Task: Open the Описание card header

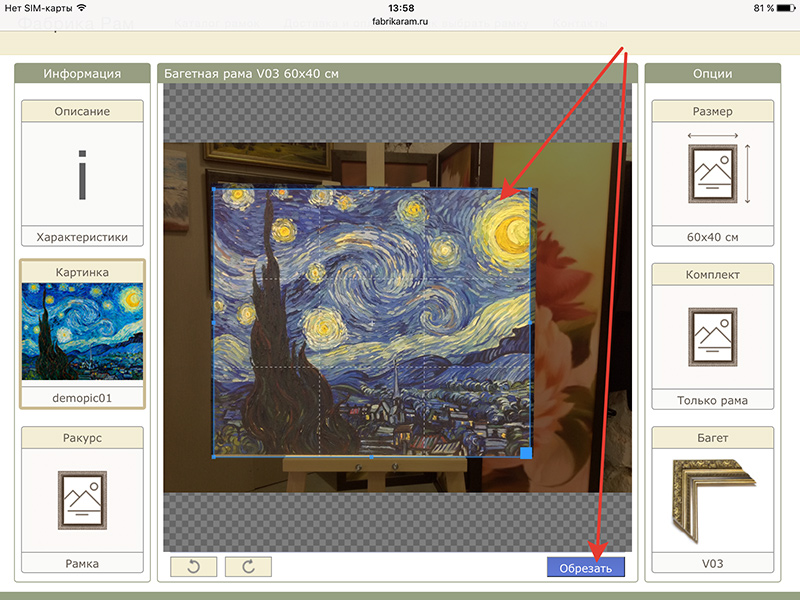Action: click(x=82, y=111)
